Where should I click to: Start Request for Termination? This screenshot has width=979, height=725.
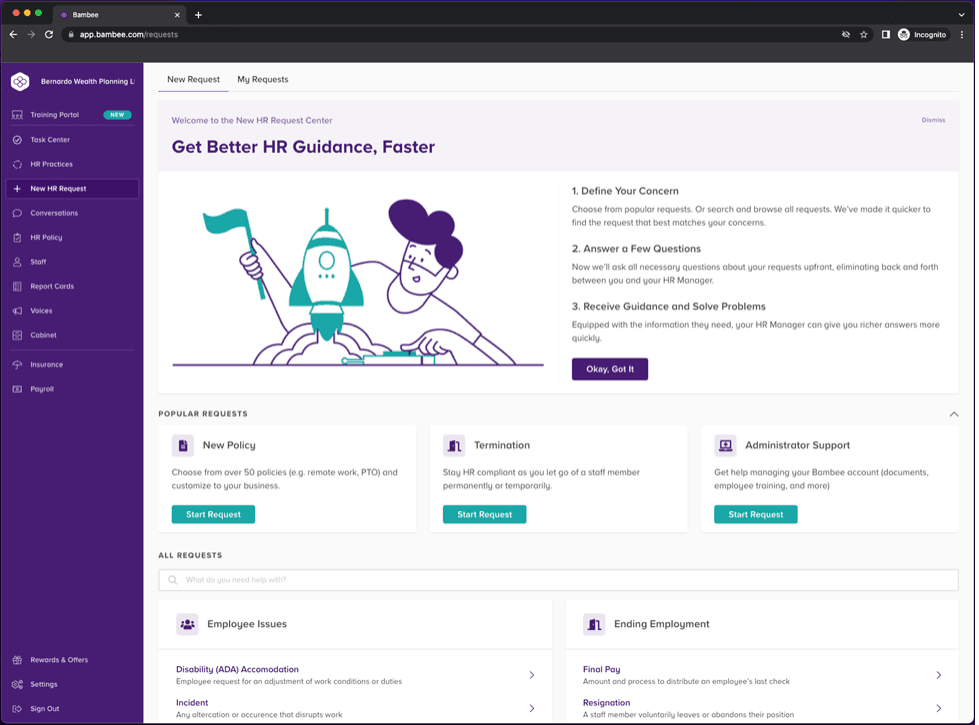coord(484,514)
